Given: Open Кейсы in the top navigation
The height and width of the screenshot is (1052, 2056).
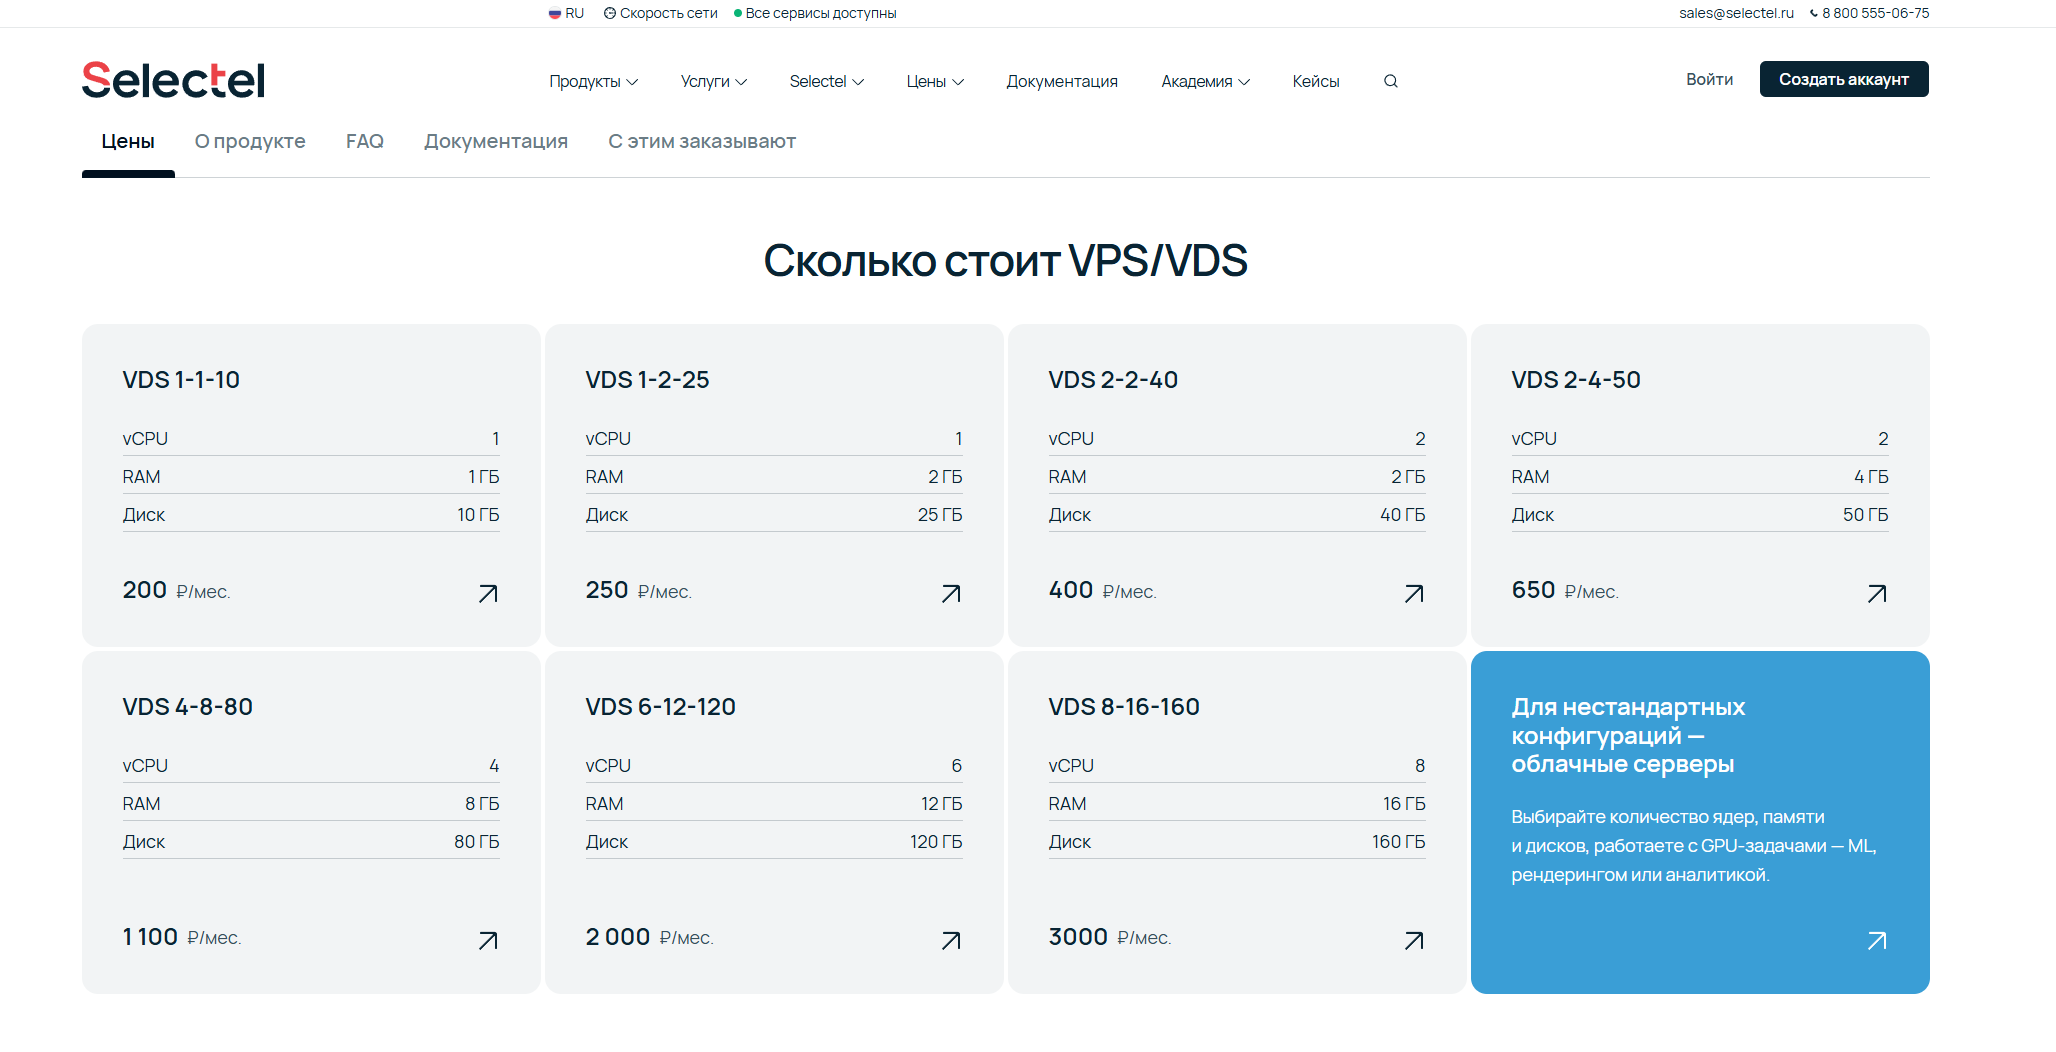Looking at the screenshot, I should pyautogui.click(x=1316, y=81).
